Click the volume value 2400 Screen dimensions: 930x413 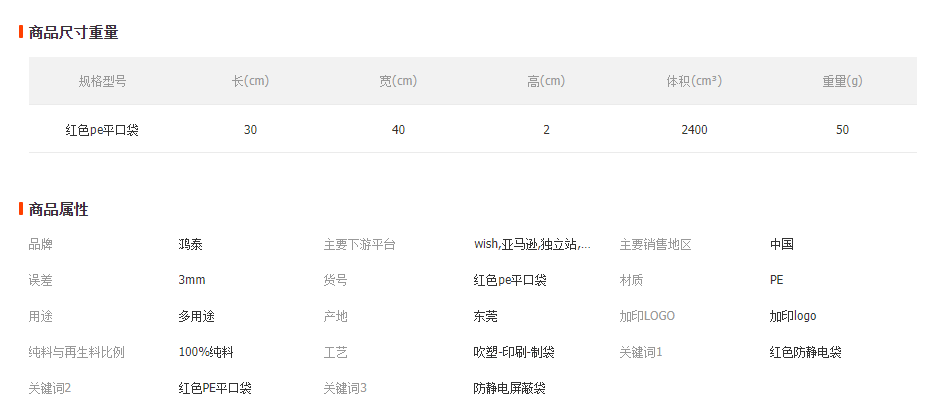pos(694,130)
